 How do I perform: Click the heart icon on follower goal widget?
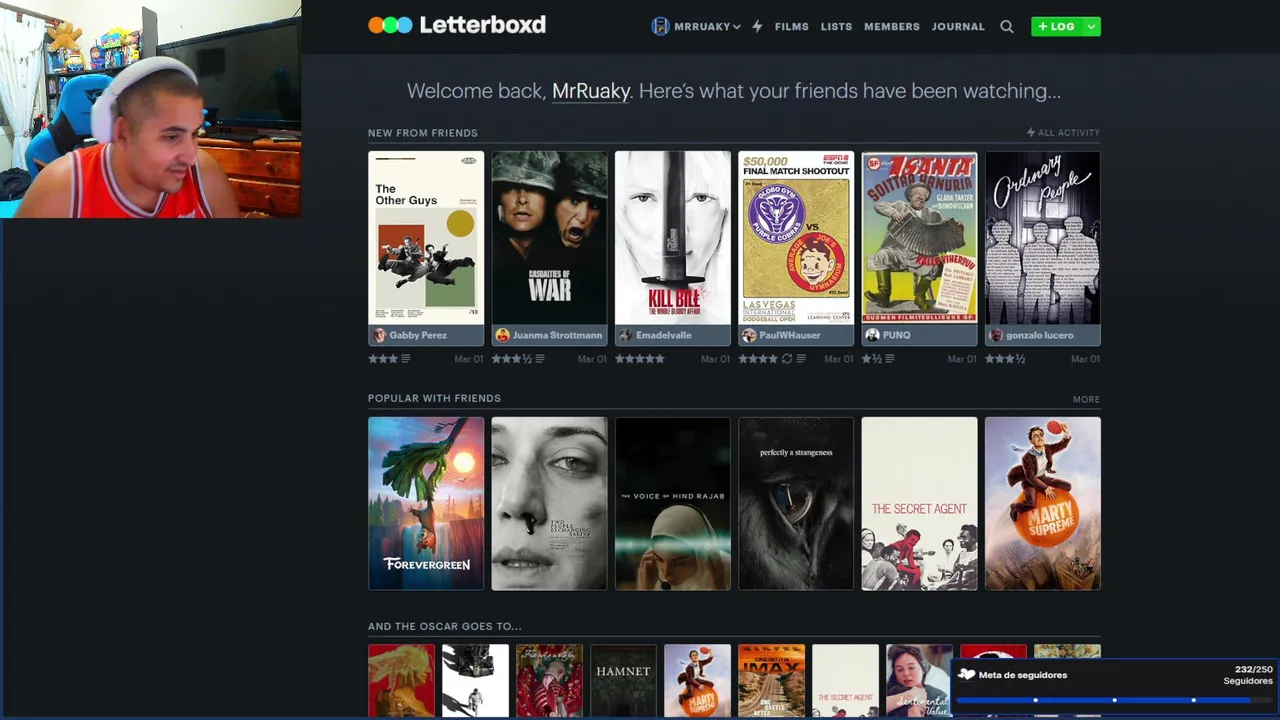[966, 674]
